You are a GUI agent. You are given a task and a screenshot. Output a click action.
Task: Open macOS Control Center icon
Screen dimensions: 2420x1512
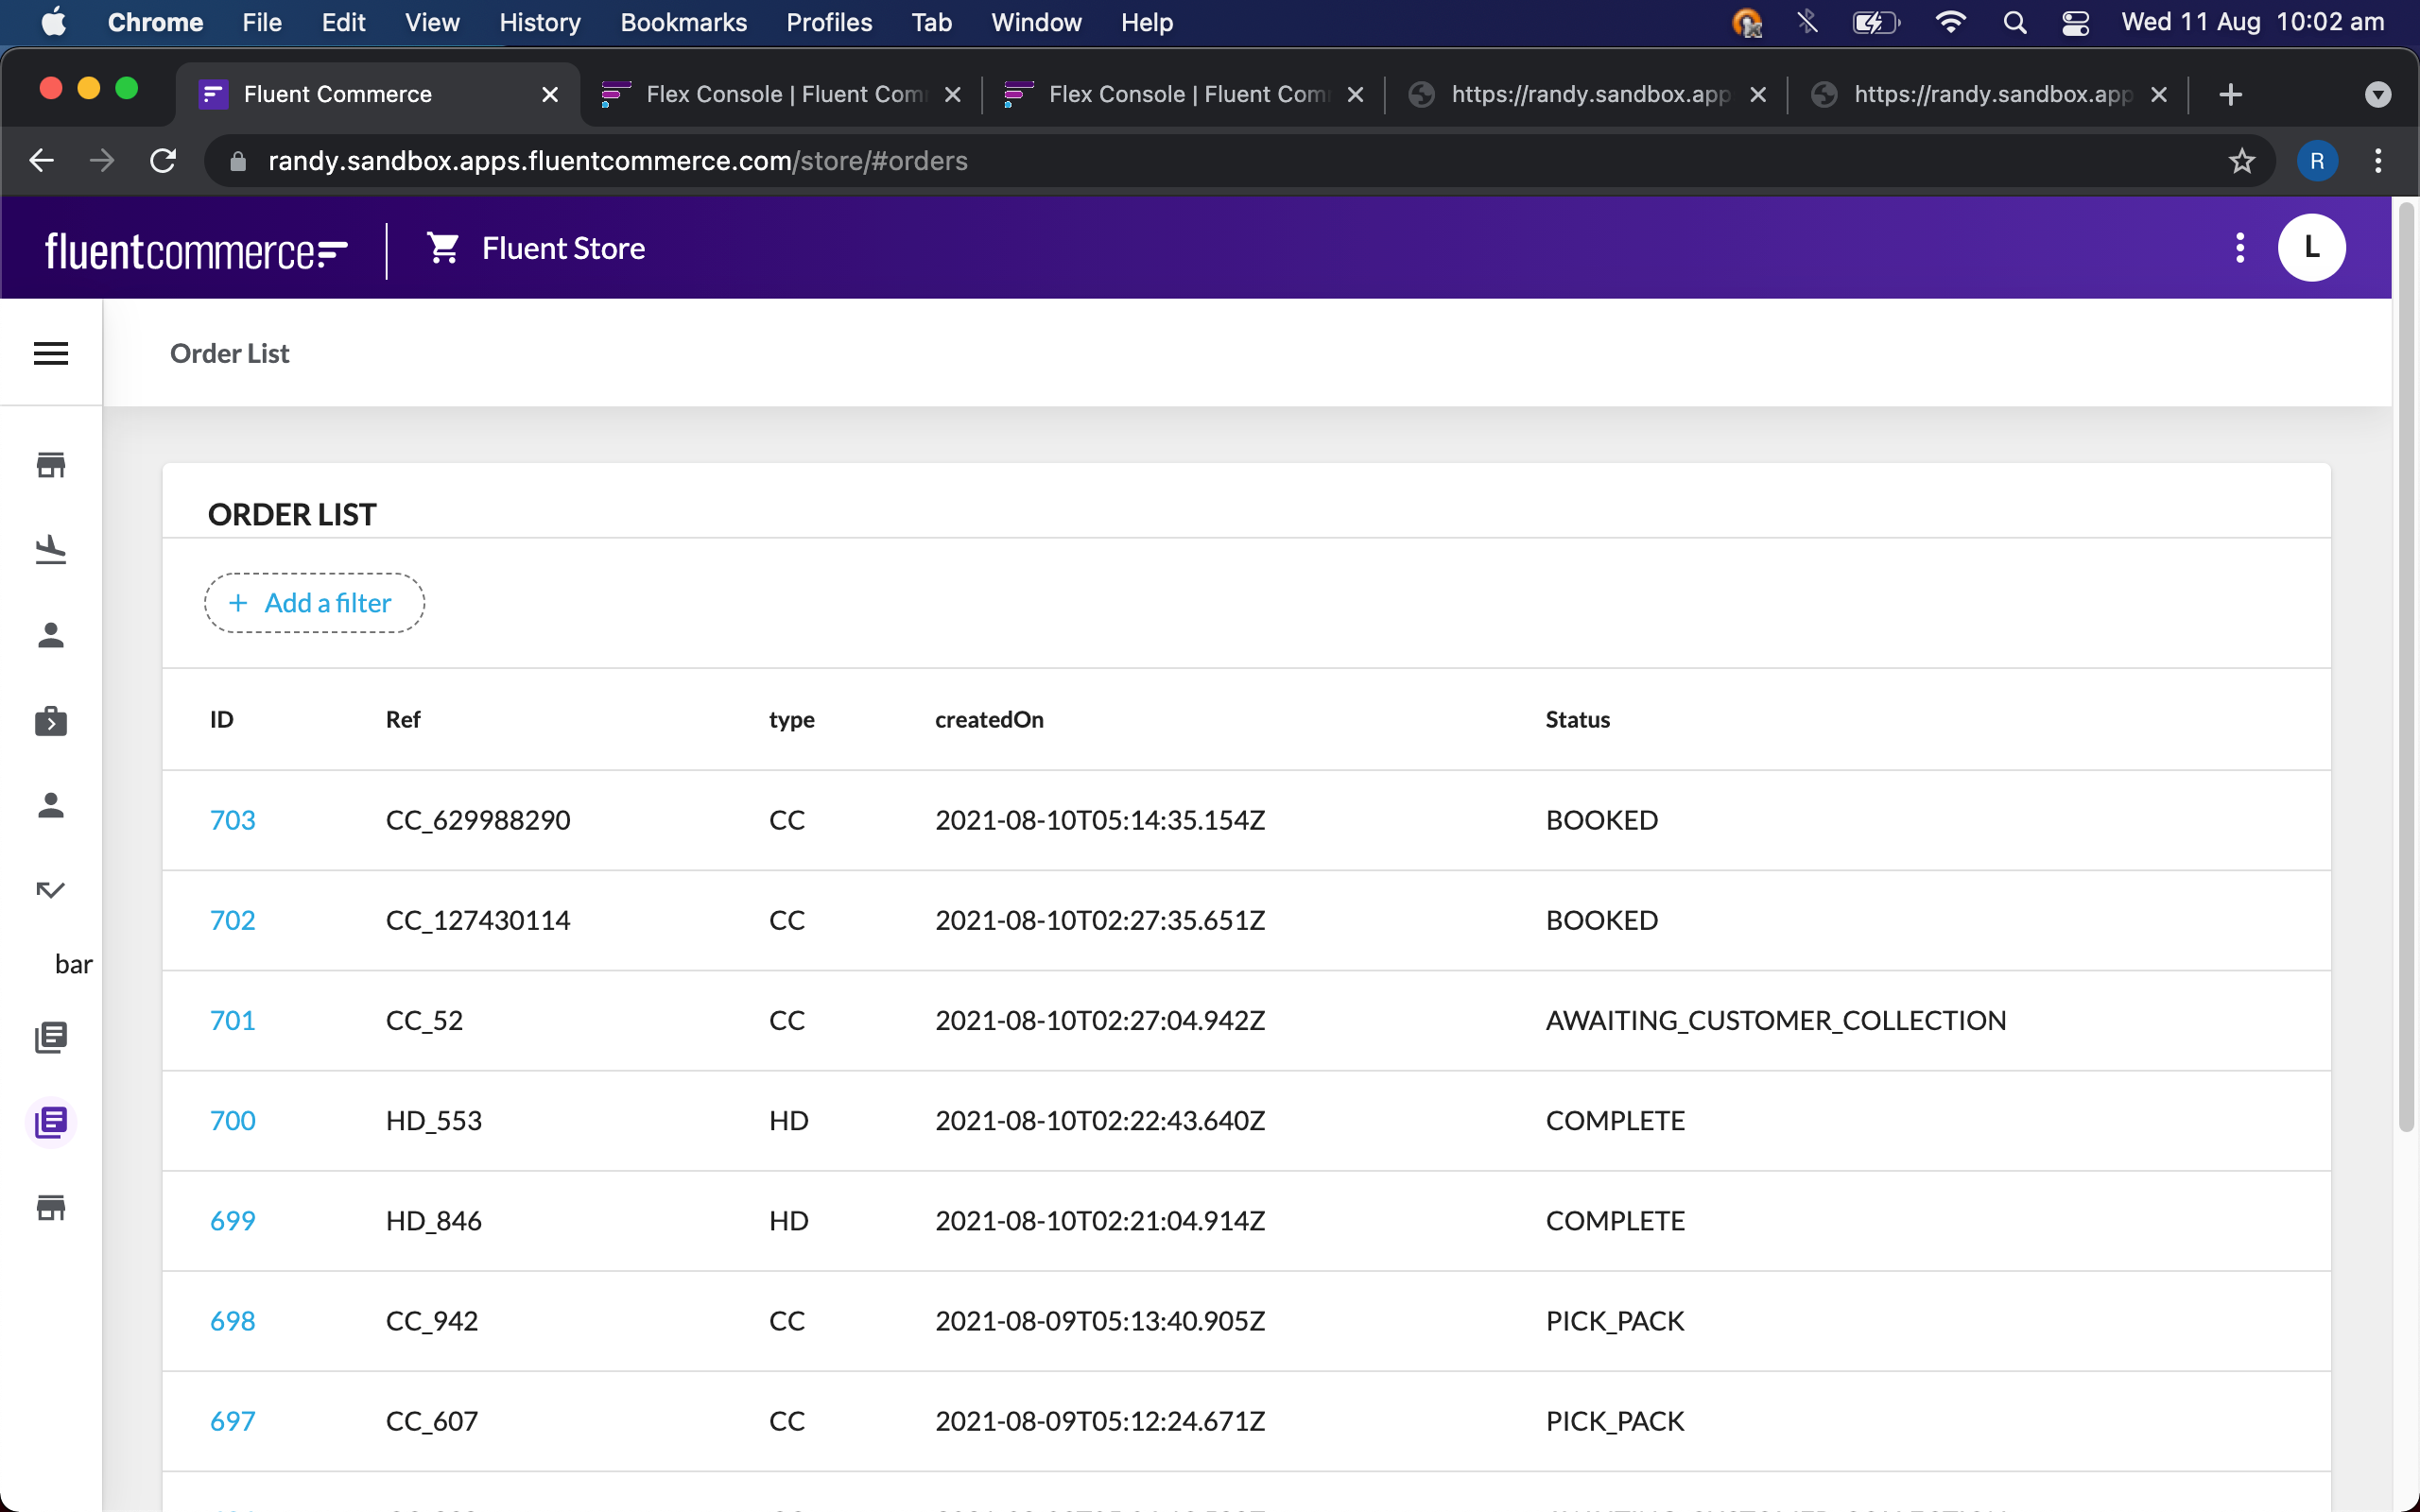click(2075, 22)
